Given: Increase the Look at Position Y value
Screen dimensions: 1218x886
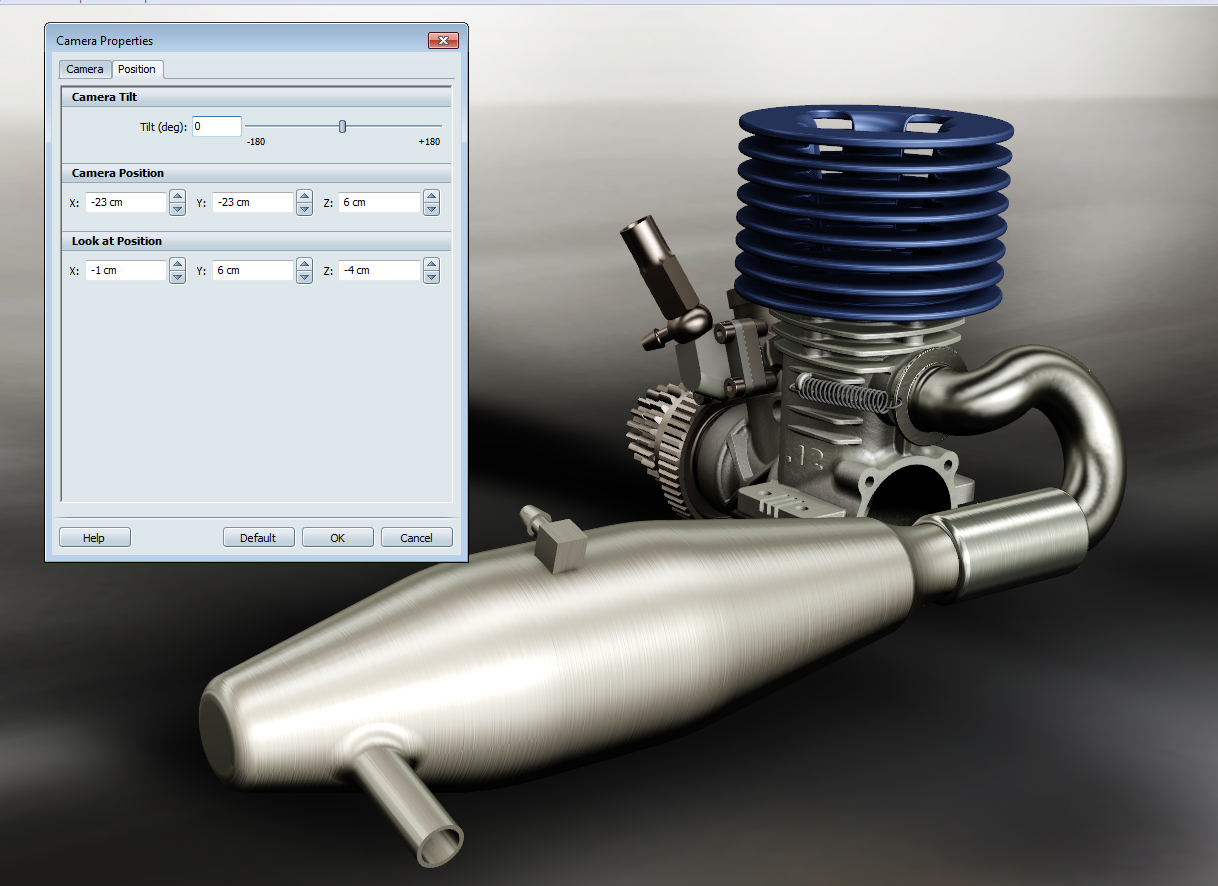Looking at the screenshot, I should tap(304, 265).
